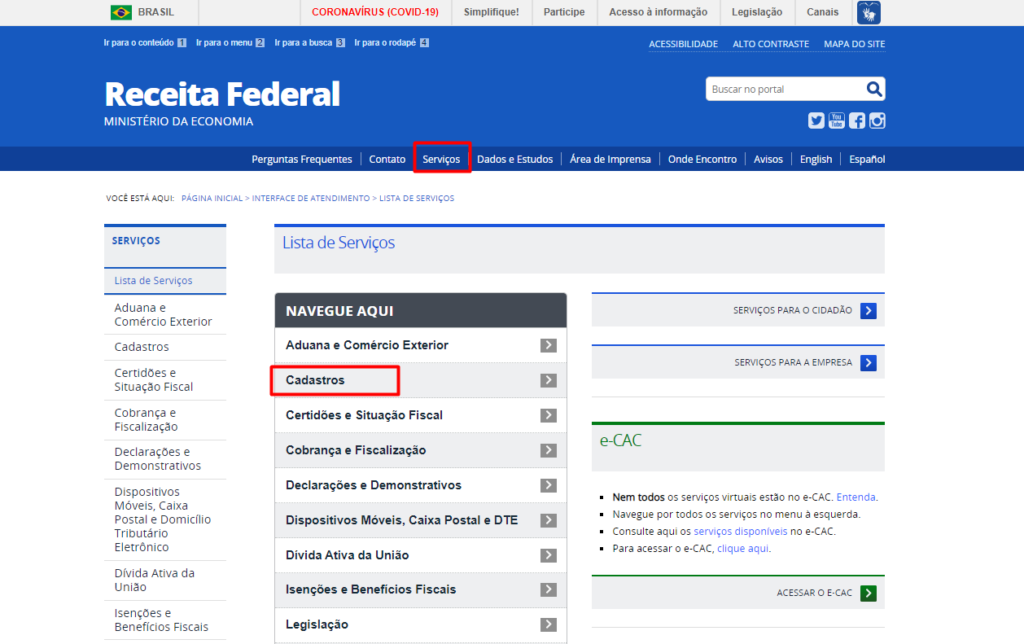Open Acesso à informação link

658,12
